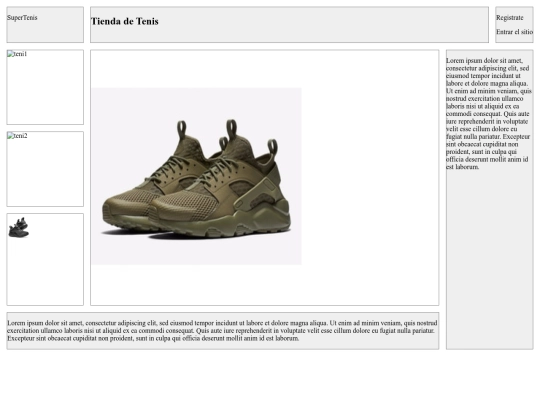Screen dimensions: 540x405
Task: Select the teni2 broken image thumbnail
Action: click(x=17, y=136)
